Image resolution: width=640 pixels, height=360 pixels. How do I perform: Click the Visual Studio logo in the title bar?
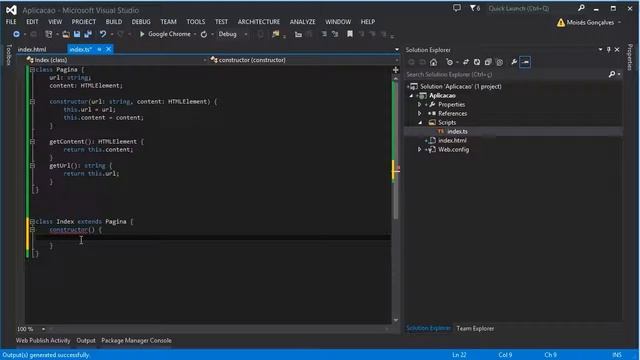(x=11, y=10)
